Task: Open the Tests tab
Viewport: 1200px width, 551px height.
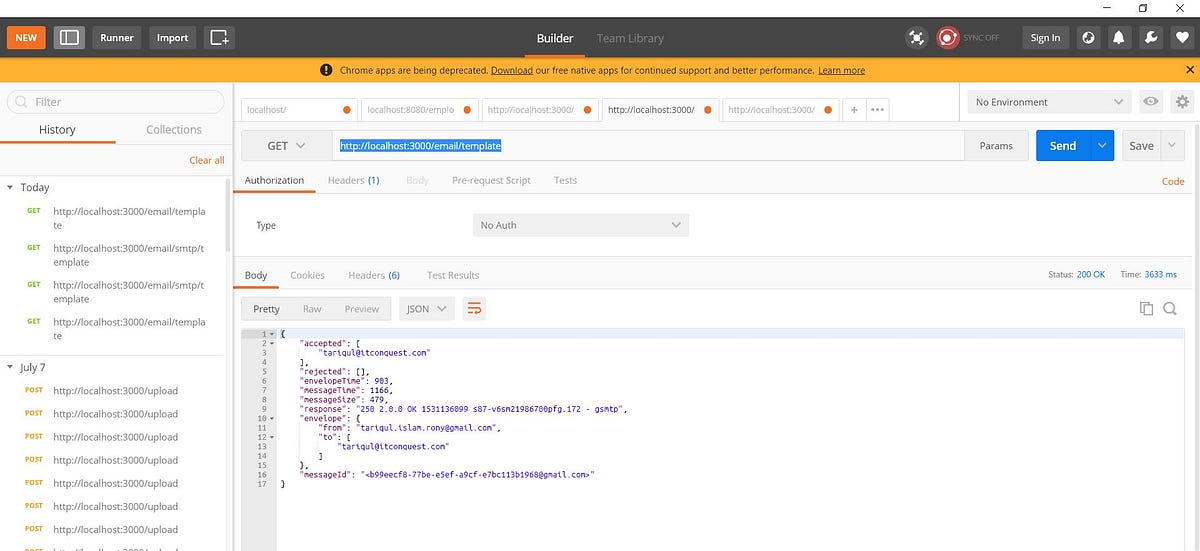Action: pyautogui.click(x=565, y=180)
